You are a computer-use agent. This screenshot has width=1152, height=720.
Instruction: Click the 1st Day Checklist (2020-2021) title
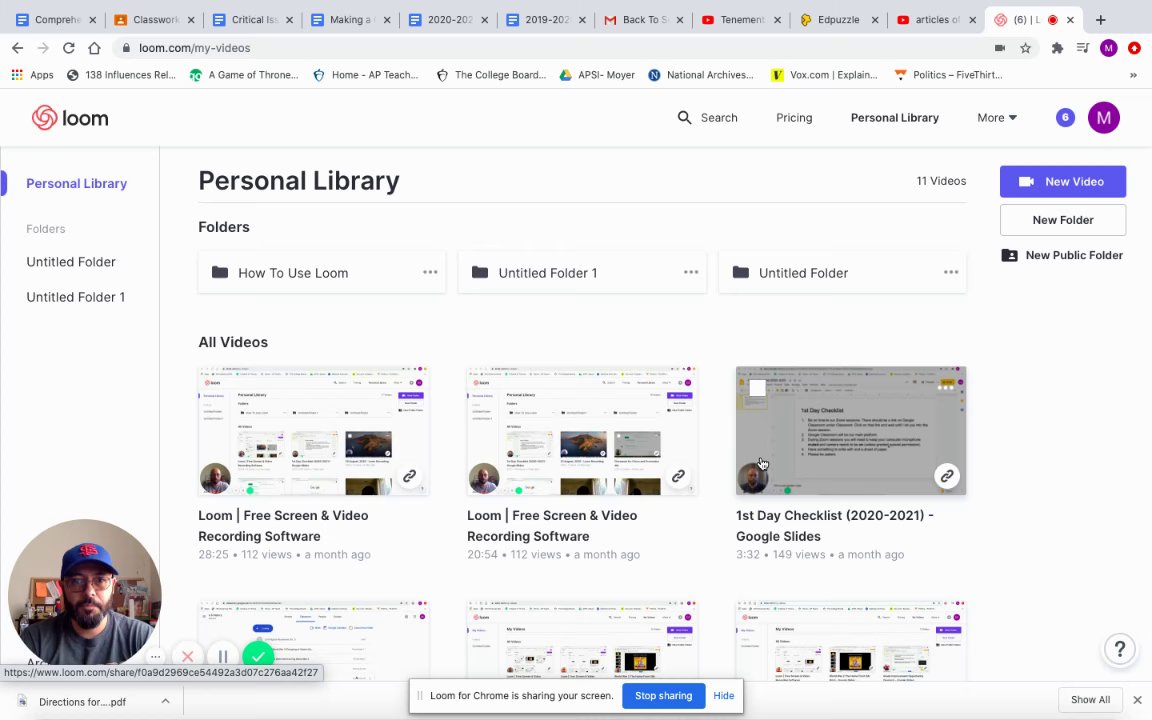tap(835, 525)
